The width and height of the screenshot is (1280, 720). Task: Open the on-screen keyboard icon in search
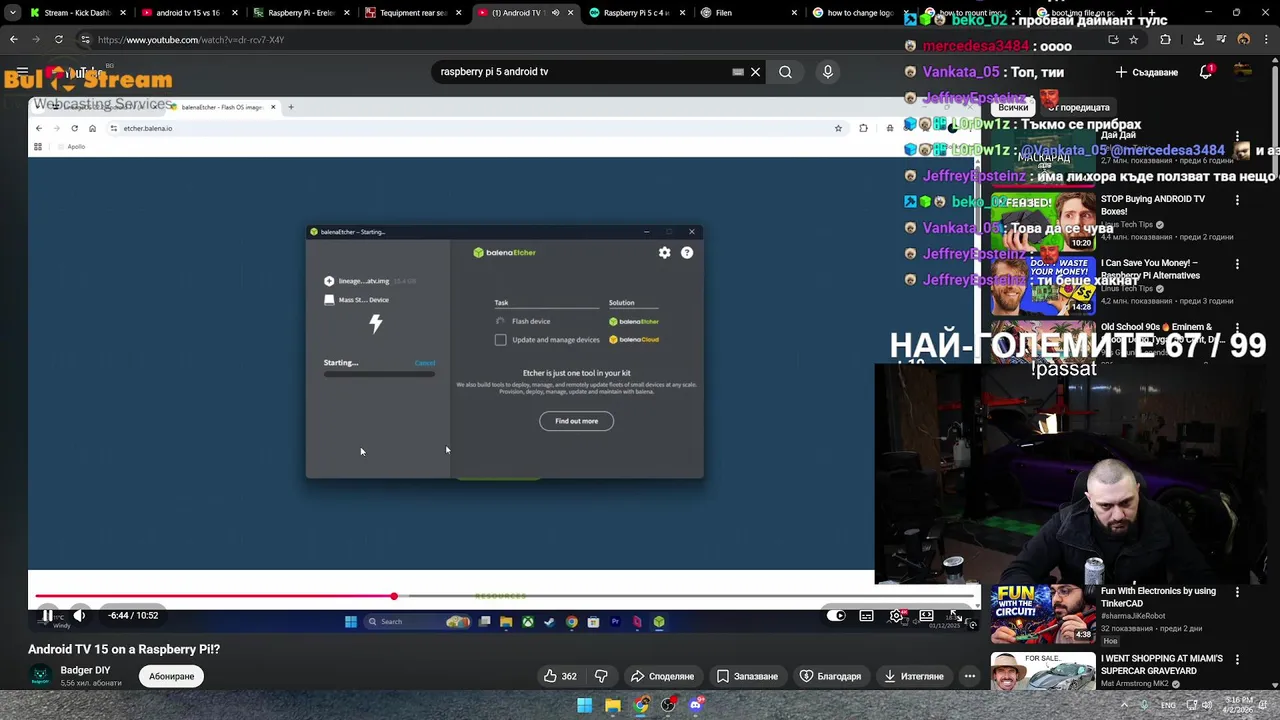coord(738,72)
